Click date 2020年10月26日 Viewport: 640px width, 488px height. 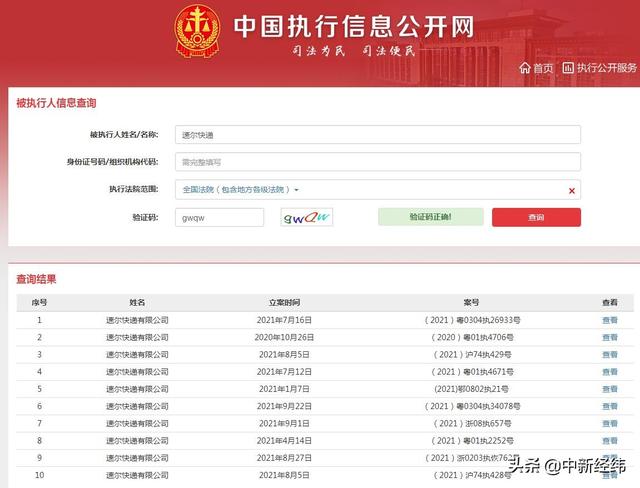tap(284, 337)
